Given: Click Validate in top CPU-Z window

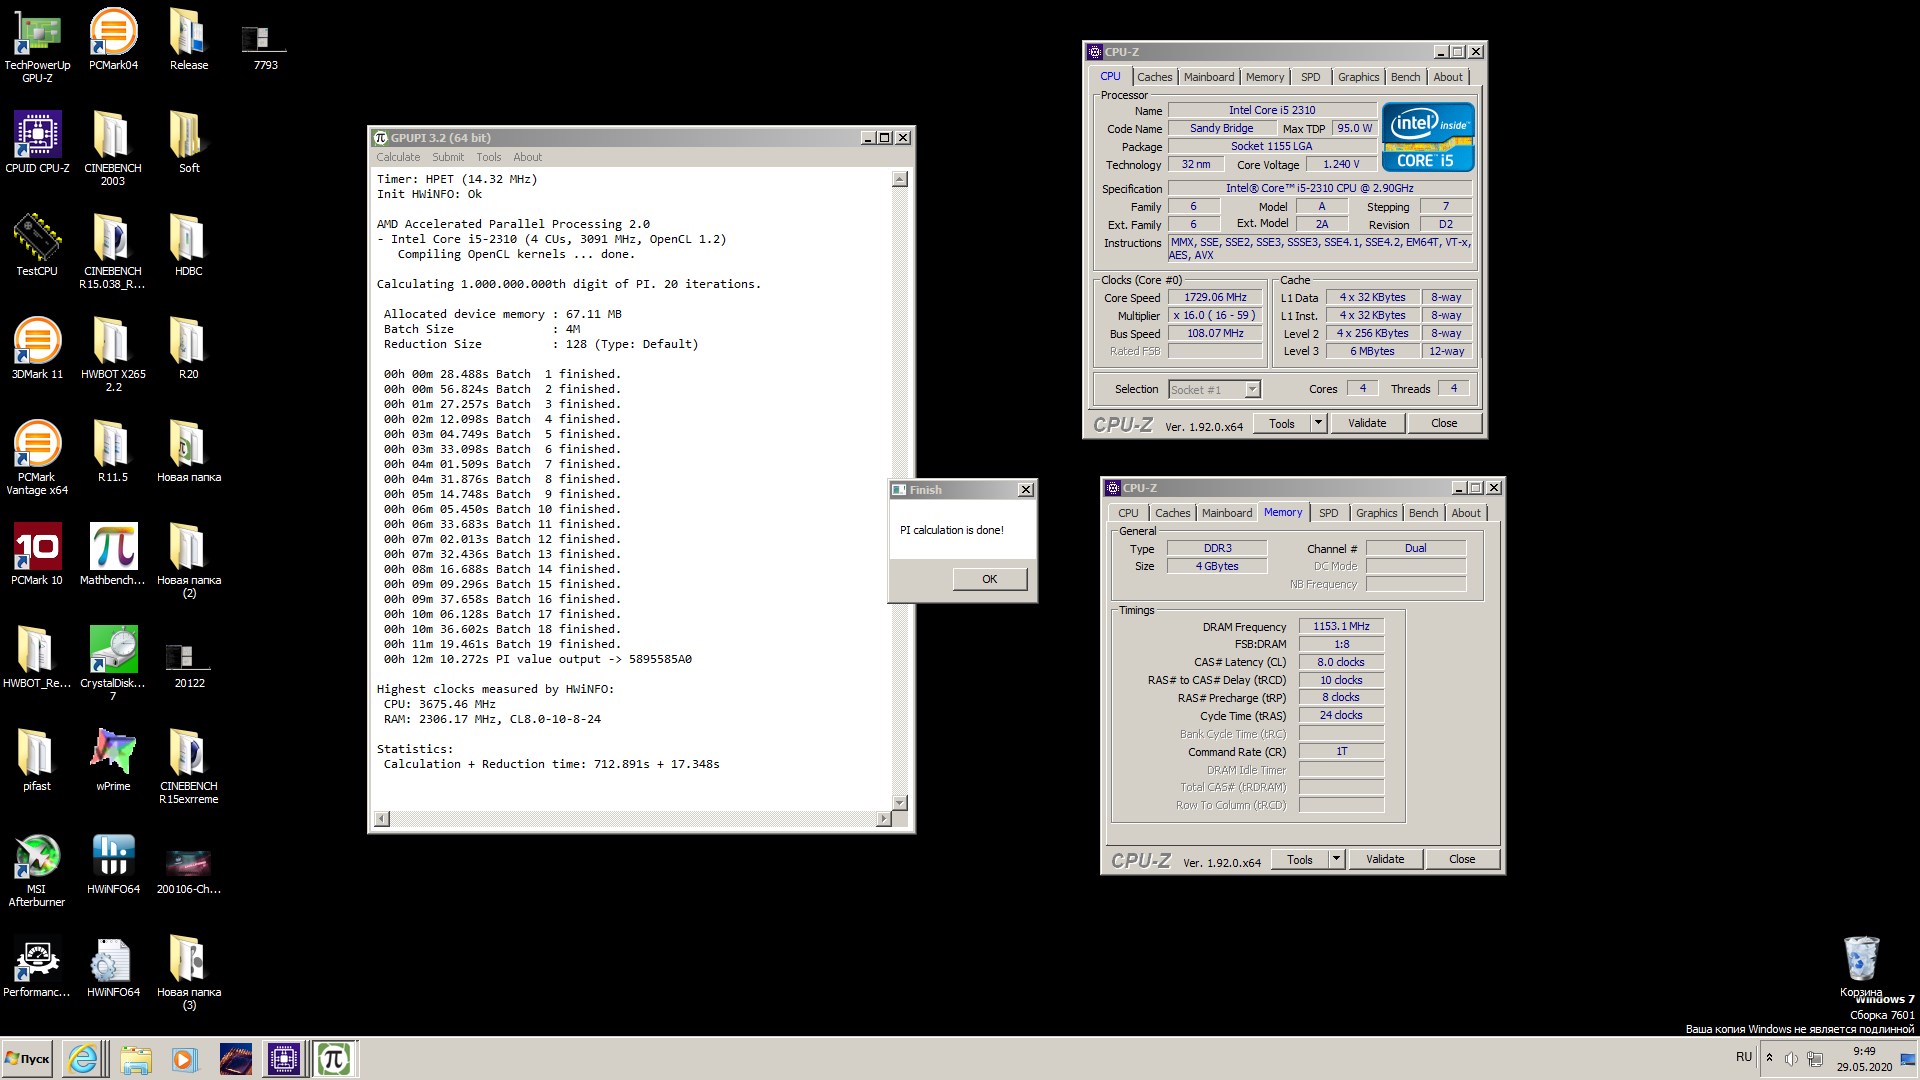Looking at the screenshot, I should (1367, 423).
